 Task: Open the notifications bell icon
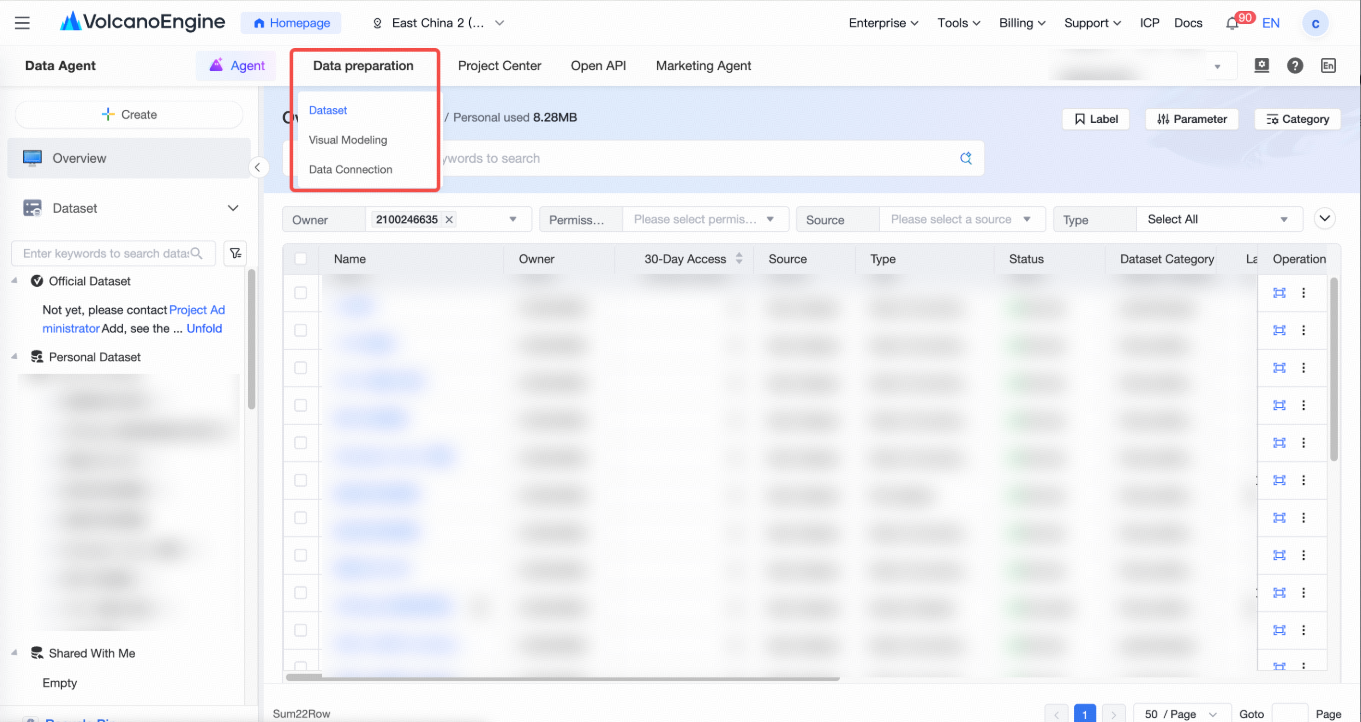1232,24
